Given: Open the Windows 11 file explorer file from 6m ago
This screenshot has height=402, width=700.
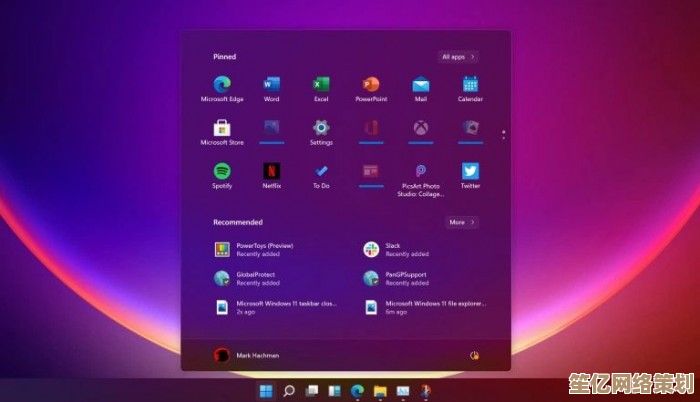Looking at the screenshot, I should tap(424, 307).
